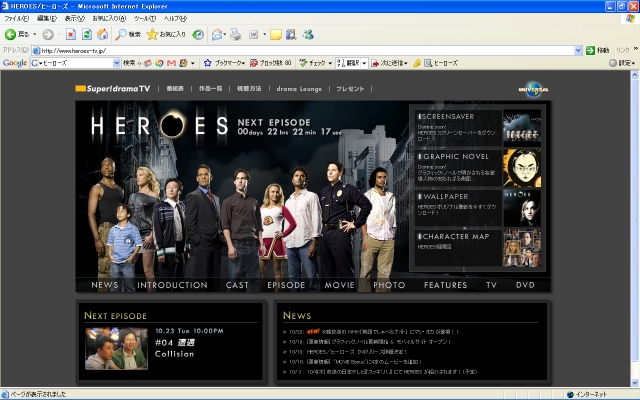This screenshot has height=400, width=640.
Task: Open the Edit menu
Action: coord(47,18)
